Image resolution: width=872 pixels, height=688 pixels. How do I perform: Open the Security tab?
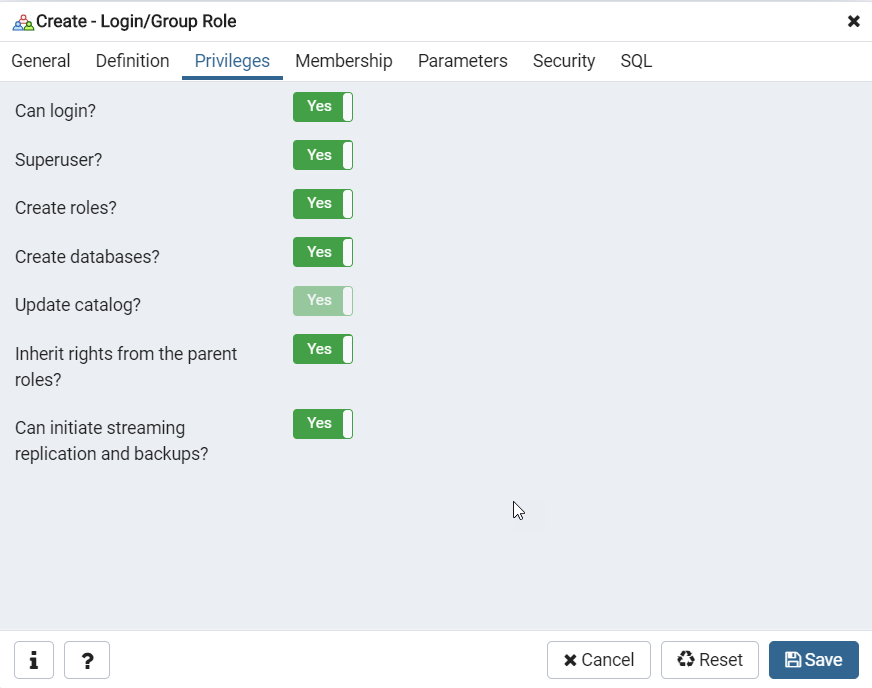coord(564,61)
